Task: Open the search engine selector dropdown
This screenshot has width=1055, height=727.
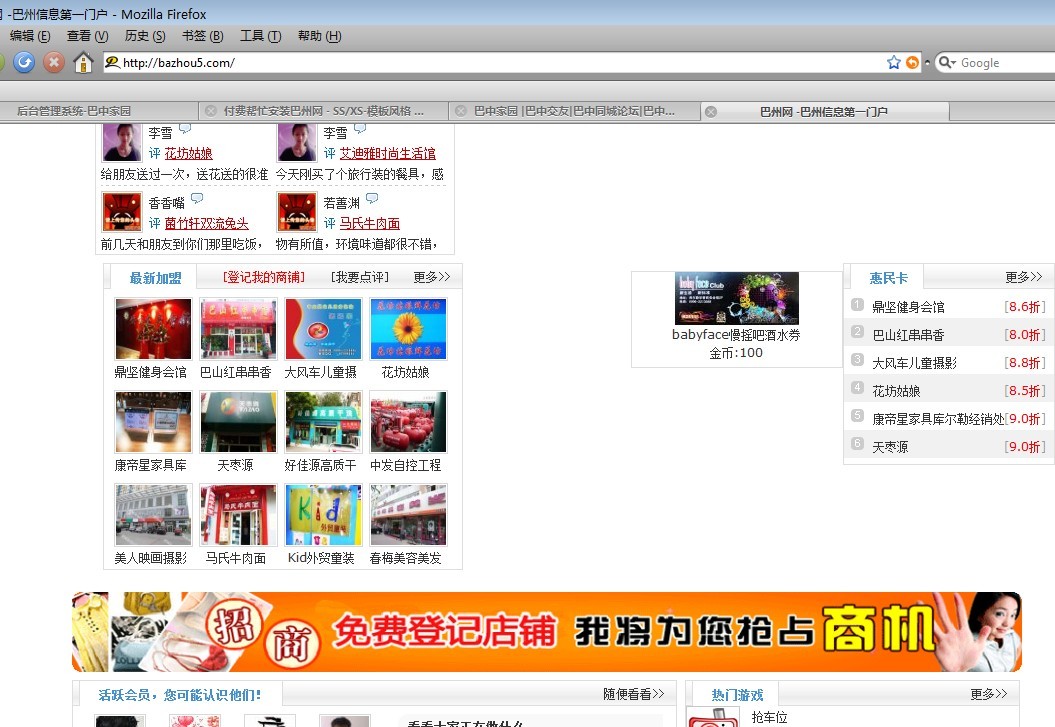Action: pos(947,63)
